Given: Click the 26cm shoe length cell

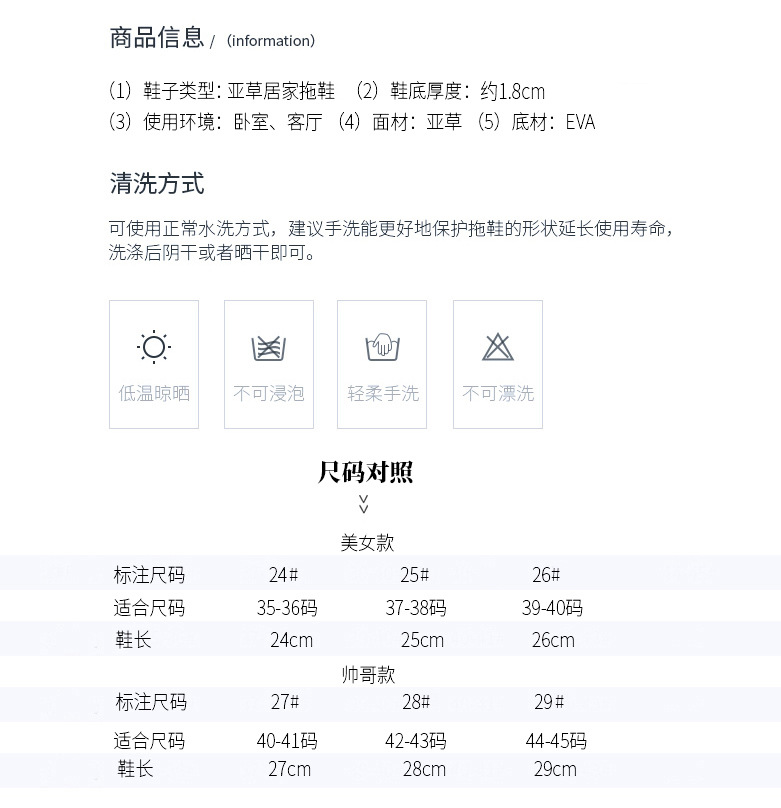Looking at the screenshot, I should pyautogui.click(x=553, y=641).
